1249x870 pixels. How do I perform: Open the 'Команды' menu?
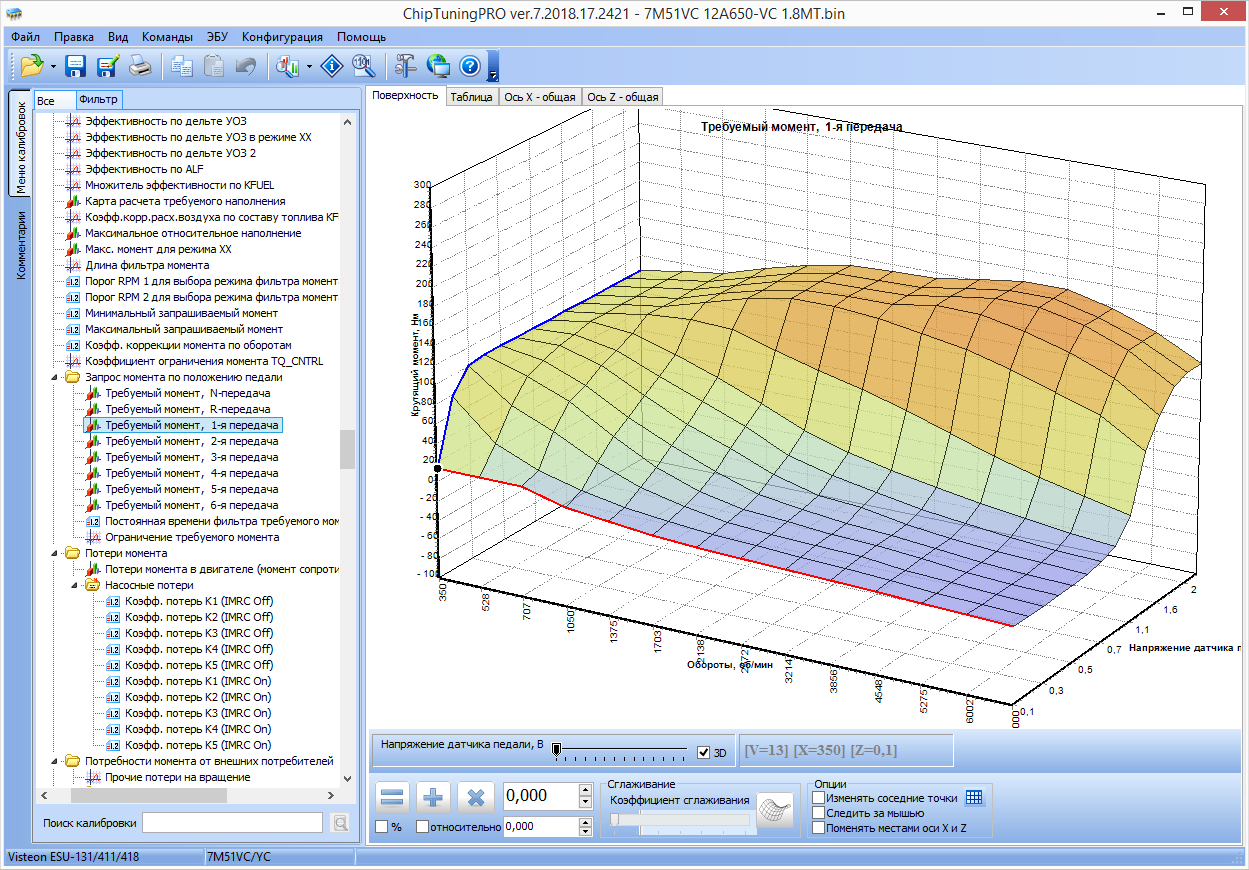[x=167, y=36]
